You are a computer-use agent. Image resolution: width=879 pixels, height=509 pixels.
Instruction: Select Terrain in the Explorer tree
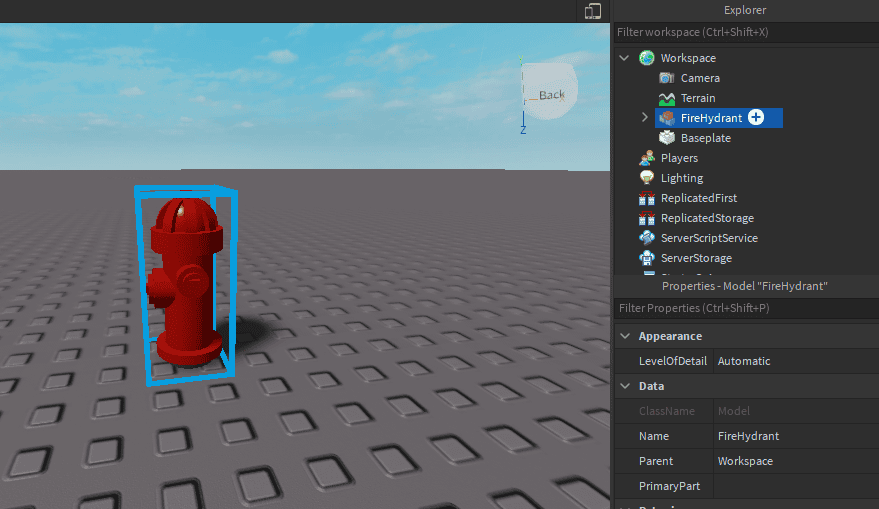pyautogui.click(x=698, y=98)
